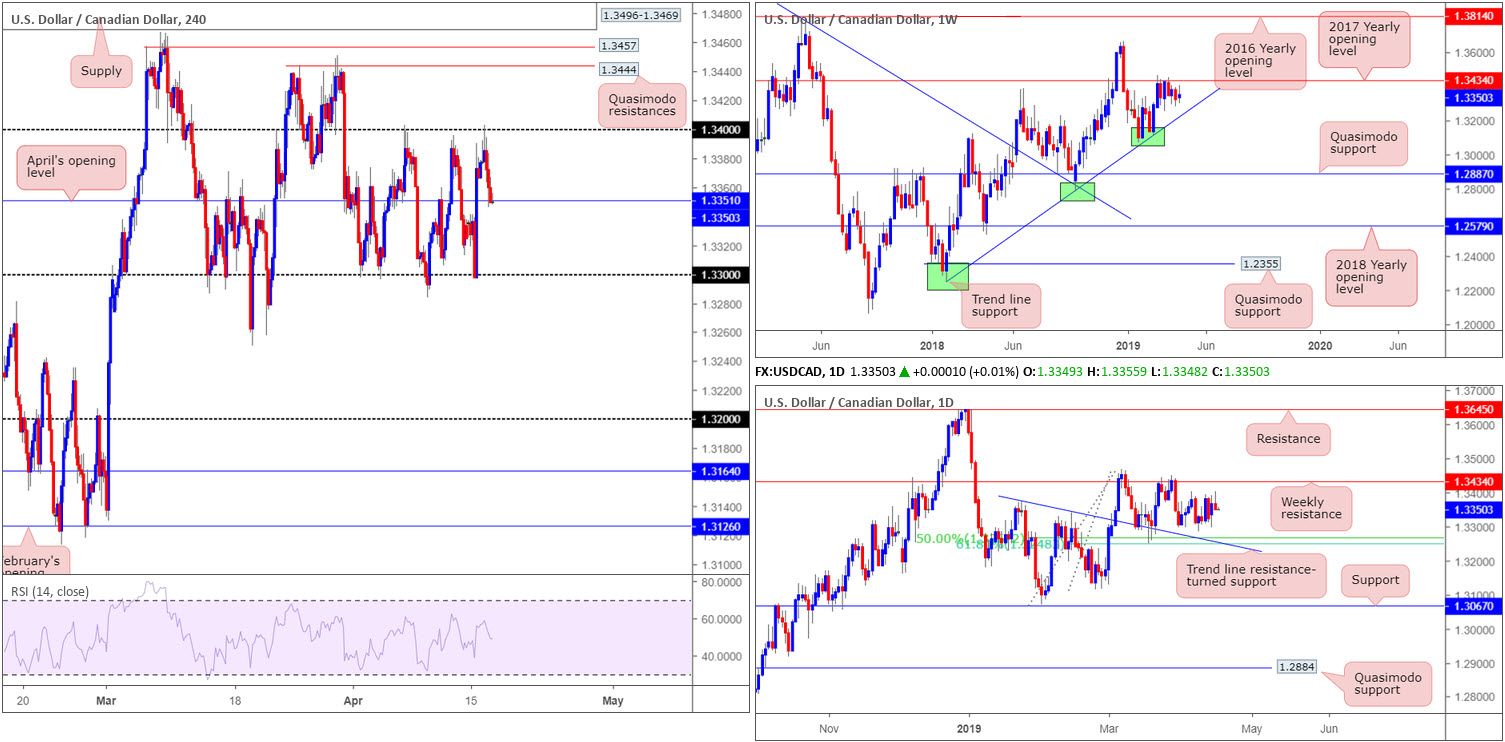1505x742 pixels.
Task: Click the 1.33503 tag on the daily chart
Action: click(1475, 509)
